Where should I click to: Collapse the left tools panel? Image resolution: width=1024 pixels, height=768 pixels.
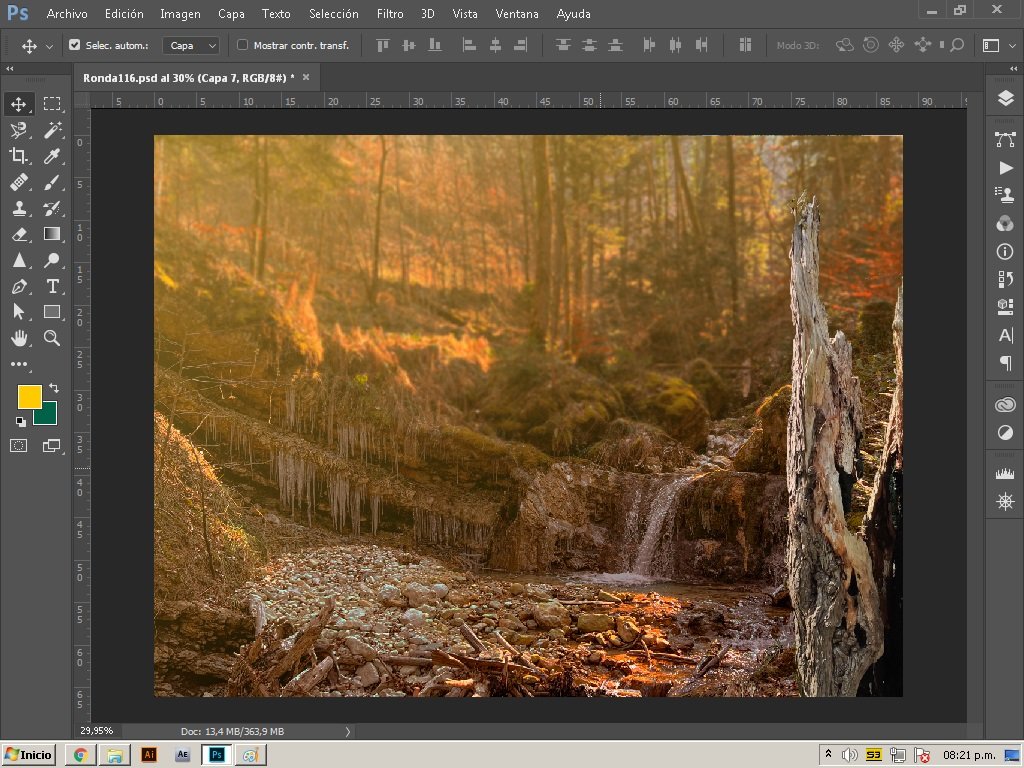[10, 69]
